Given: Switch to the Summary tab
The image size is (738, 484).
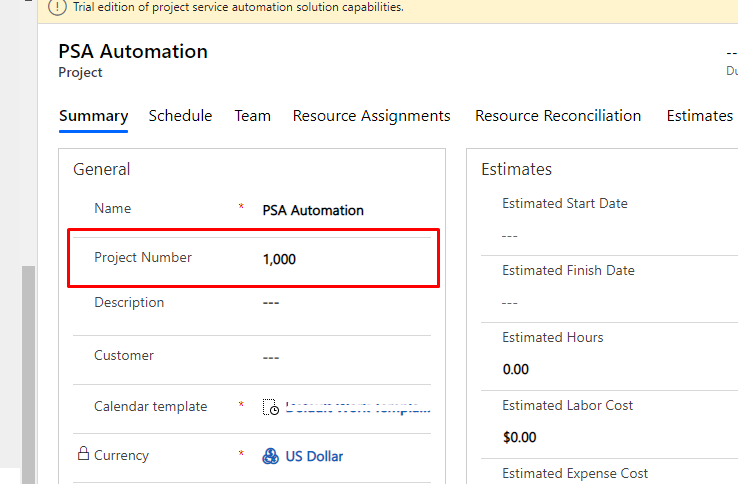Looking at the screenshot, I should (93, 116).
